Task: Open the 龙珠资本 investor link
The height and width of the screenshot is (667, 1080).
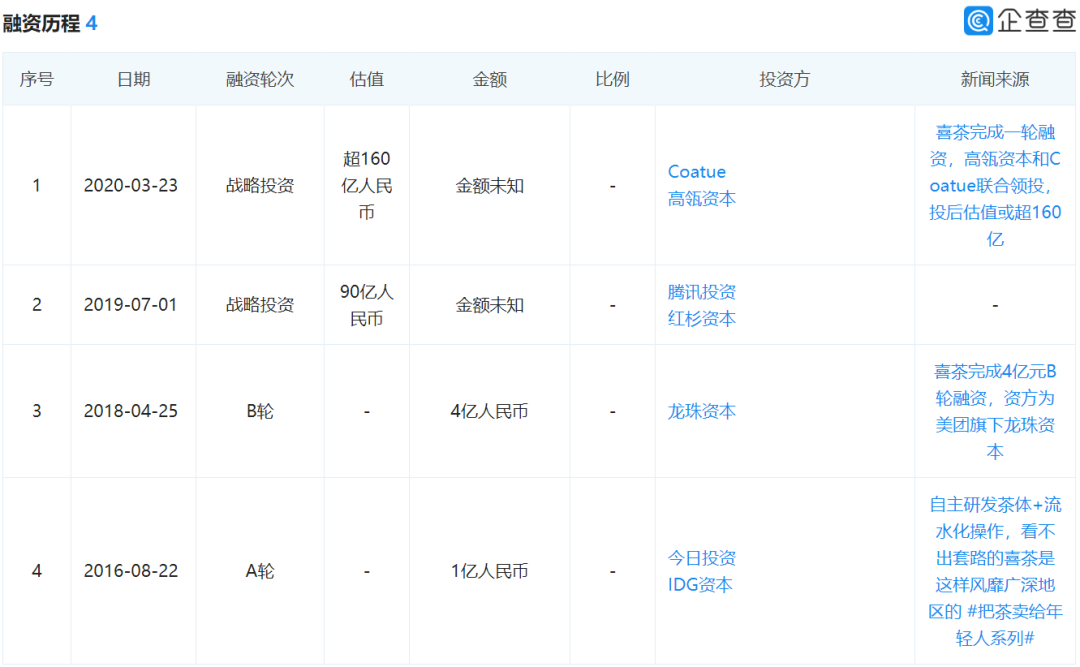Action: pos(701,411)
